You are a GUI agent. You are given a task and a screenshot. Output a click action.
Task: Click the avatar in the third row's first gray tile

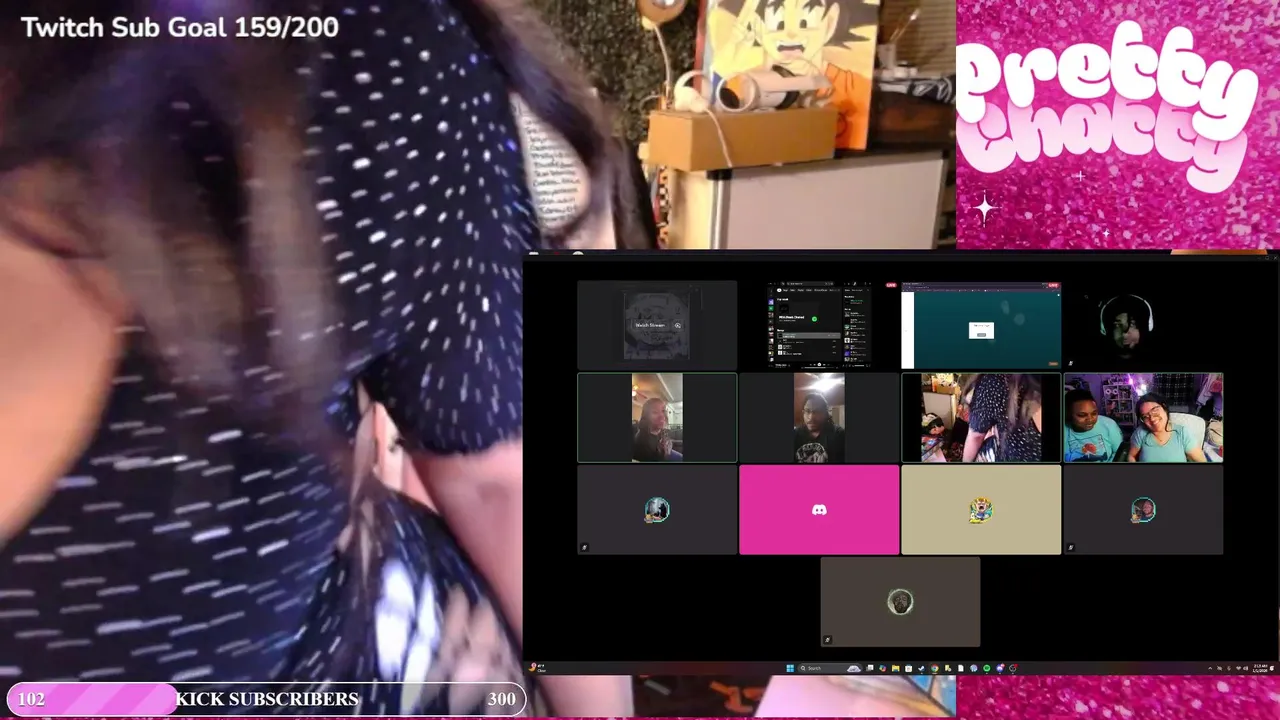pyautogui.click(x=657, y=510)
